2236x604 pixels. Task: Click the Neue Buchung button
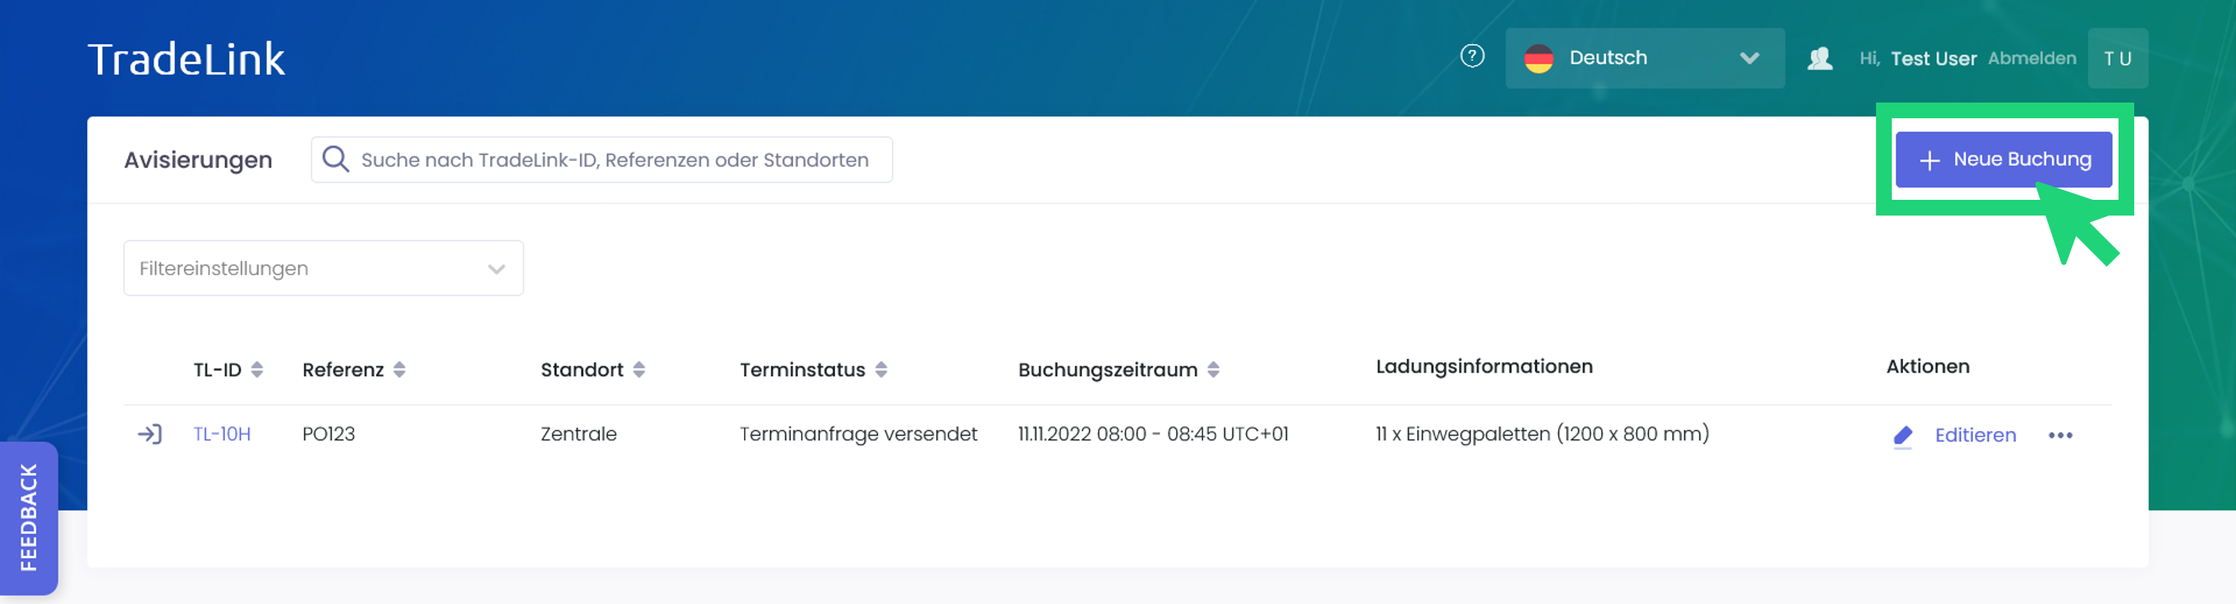[x=2004, y=160]
